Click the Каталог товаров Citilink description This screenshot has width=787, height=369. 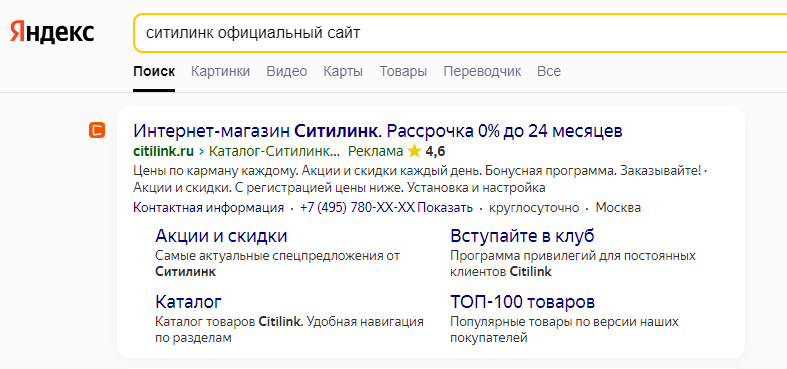point(290,329)
